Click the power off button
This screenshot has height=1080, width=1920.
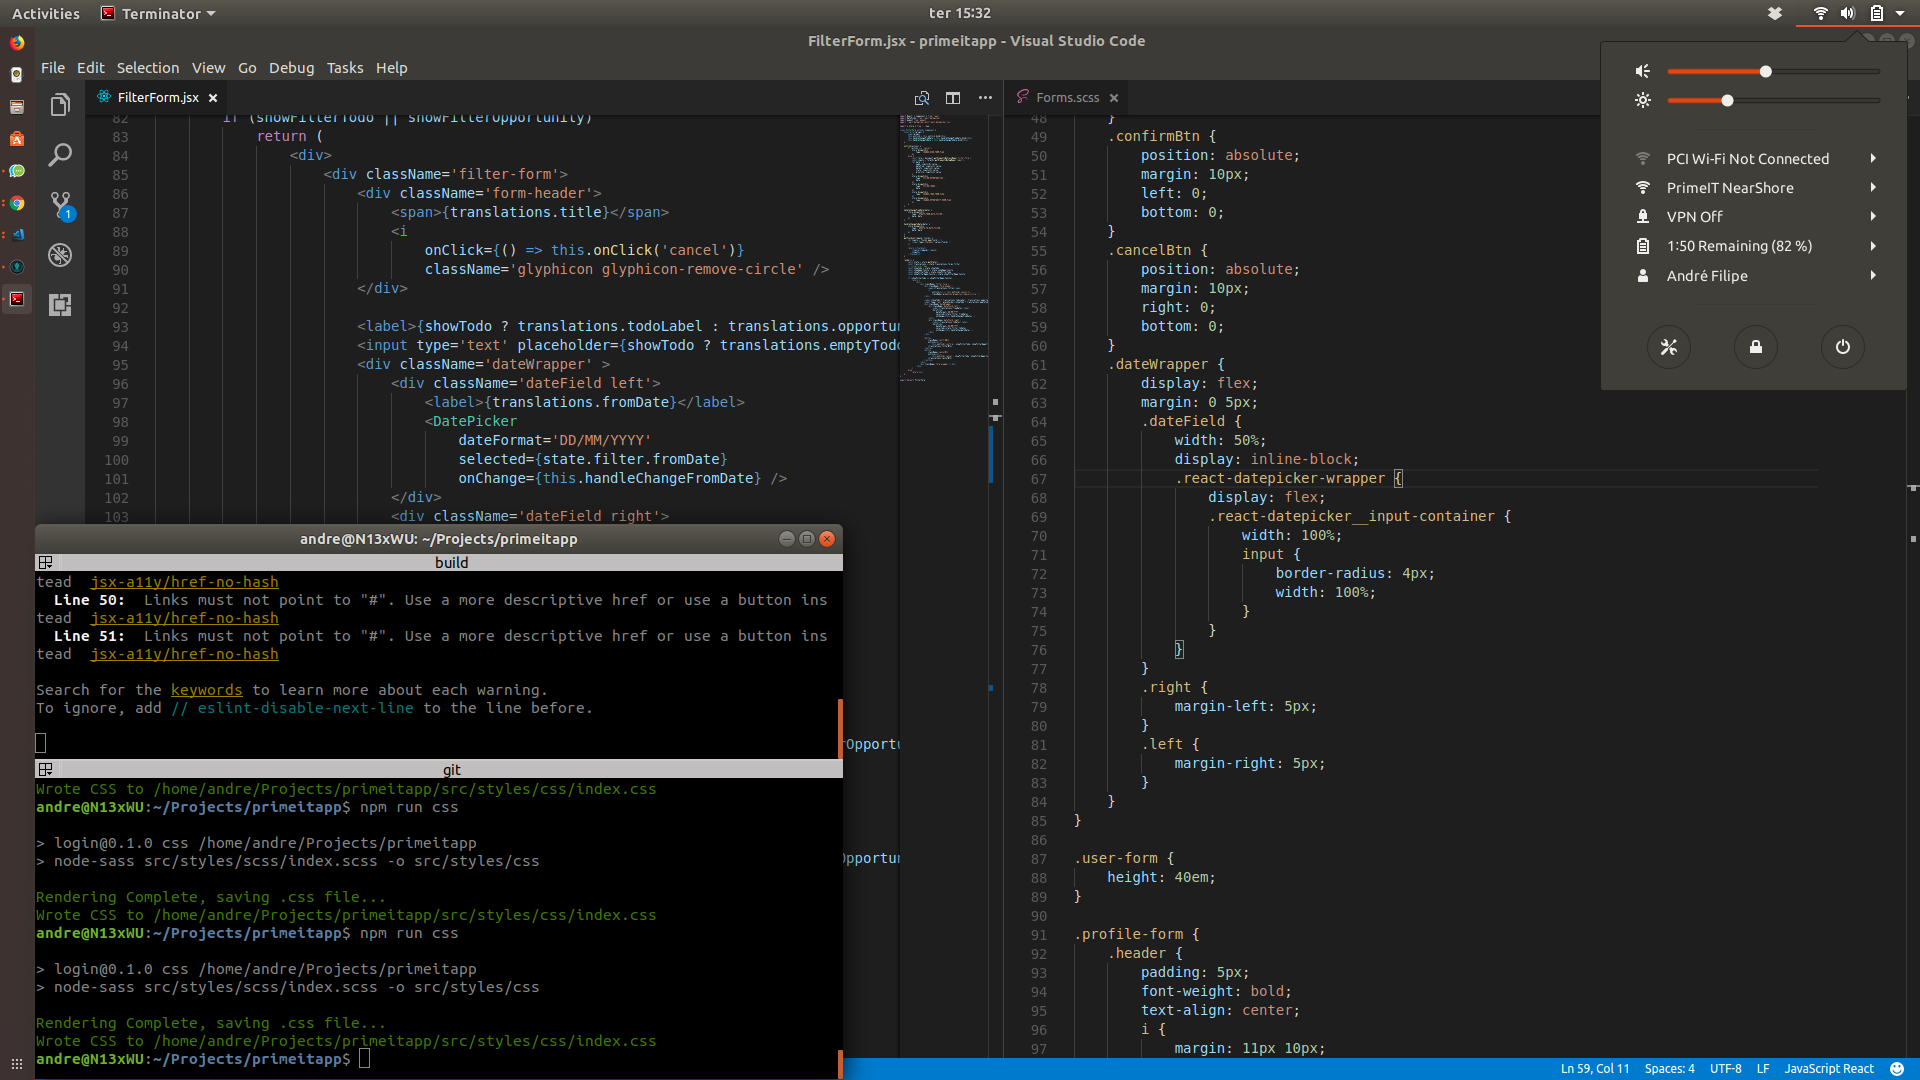coord(1843,347)
